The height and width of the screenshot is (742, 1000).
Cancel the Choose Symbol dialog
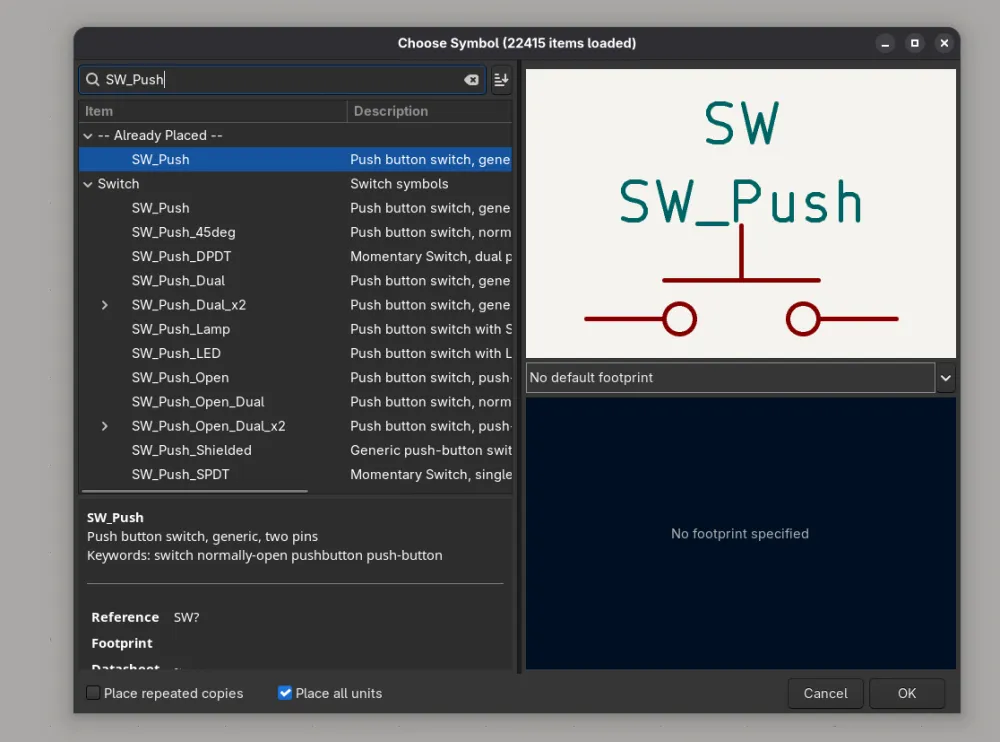pyautogui.click(x=825, y=693)
